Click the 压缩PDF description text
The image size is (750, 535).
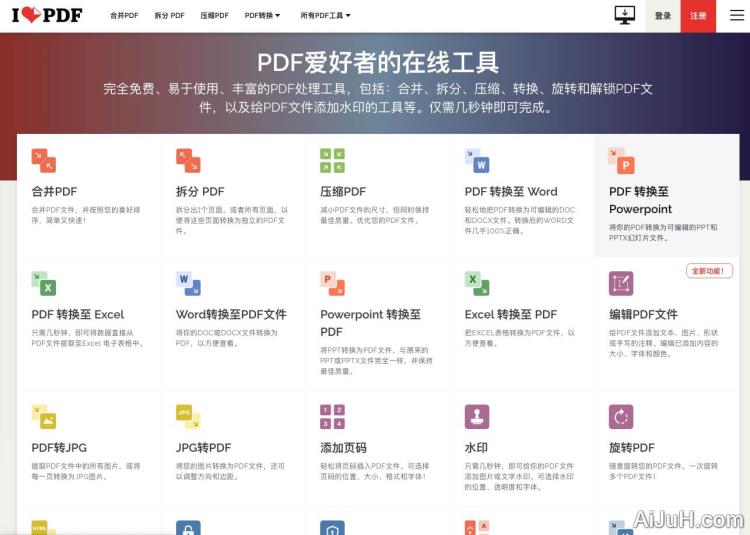tap(375, 215)
